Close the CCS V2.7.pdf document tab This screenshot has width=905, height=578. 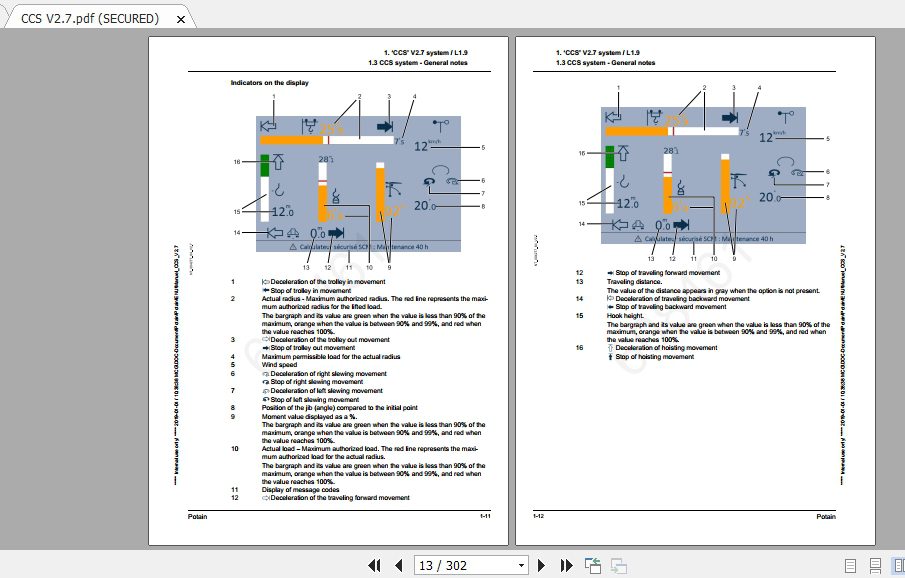tap(180, 18)
